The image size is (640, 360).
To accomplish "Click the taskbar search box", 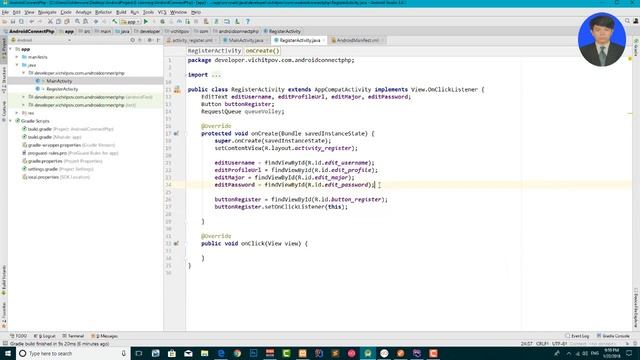I will point(73,353).
